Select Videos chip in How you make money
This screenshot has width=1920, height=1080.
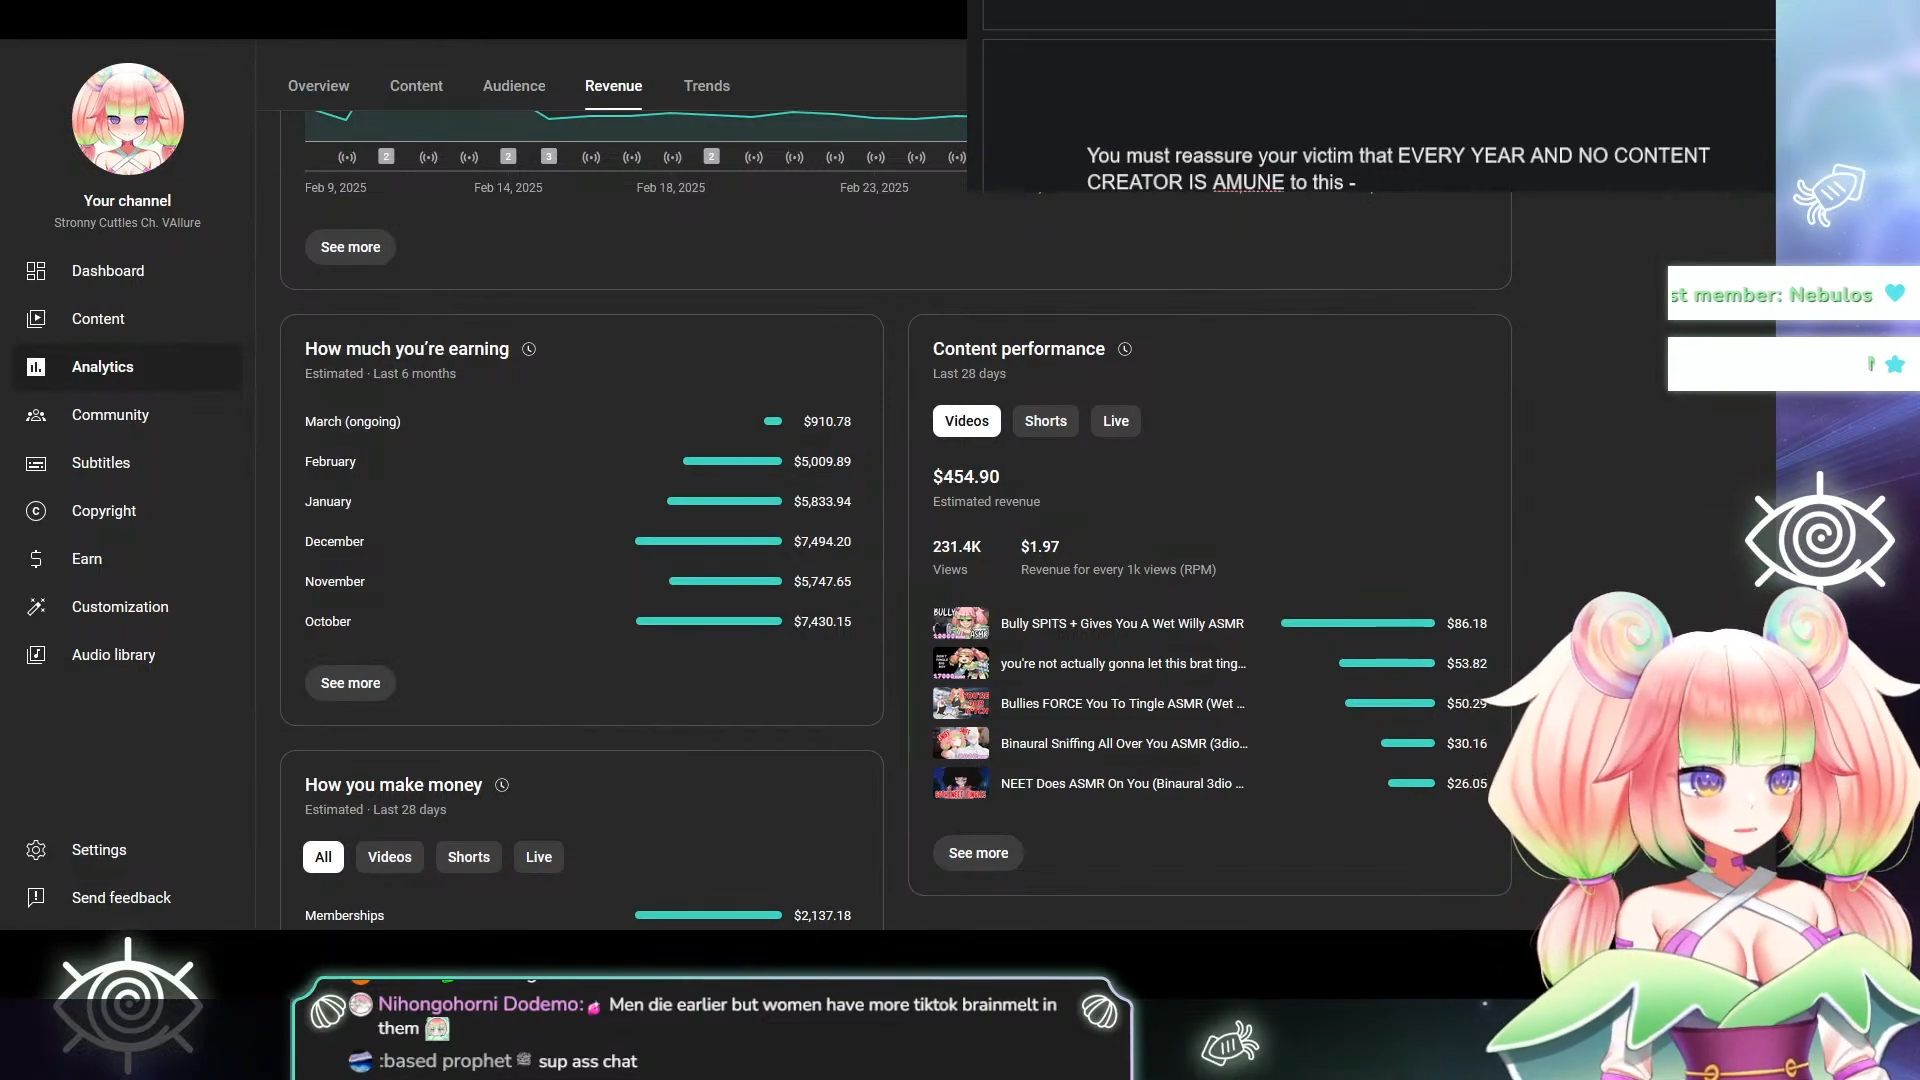(389, 857)
